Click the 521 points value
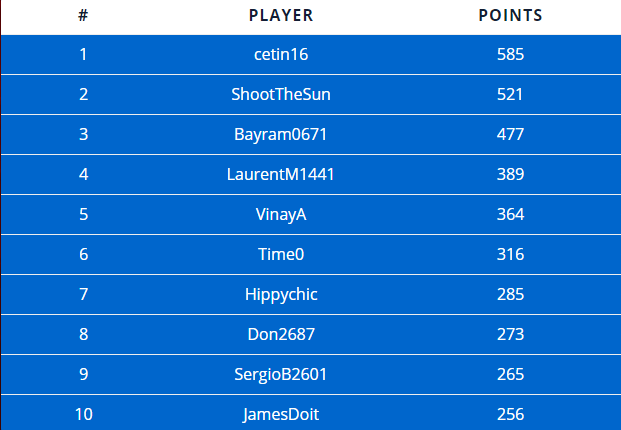This screenshot has height=430, width=621. click(x=510, y=94)
